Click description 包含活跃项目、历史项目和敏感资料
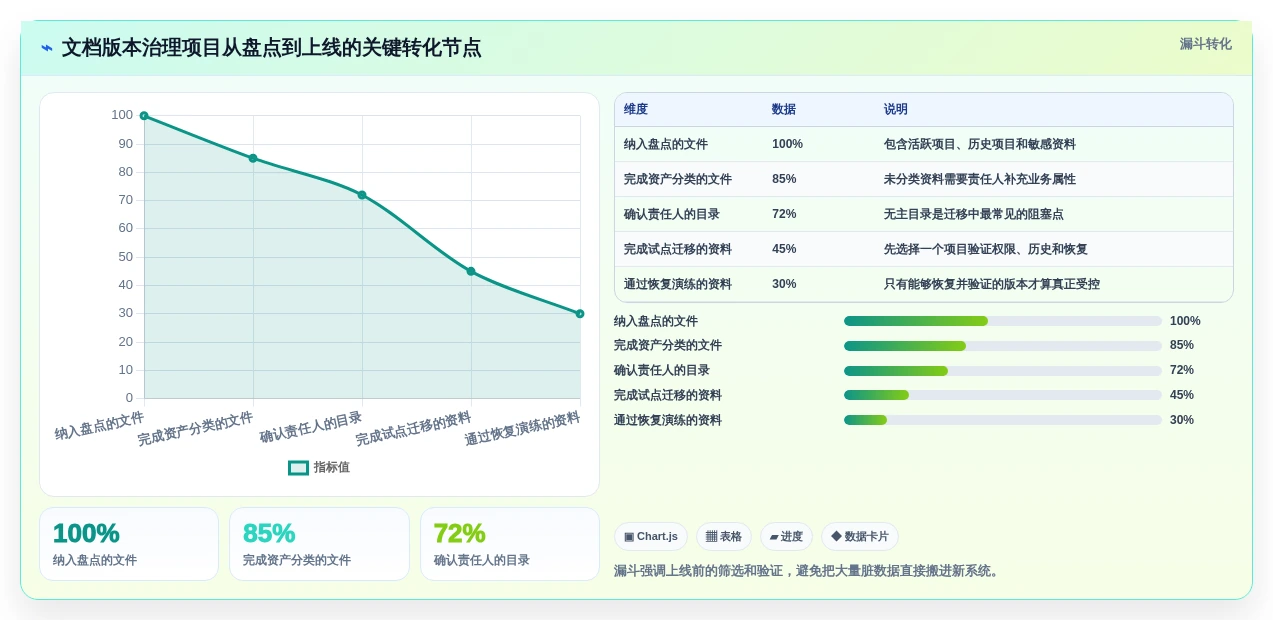The height and width of the screenshot is (620, 1273). [980, 144]
